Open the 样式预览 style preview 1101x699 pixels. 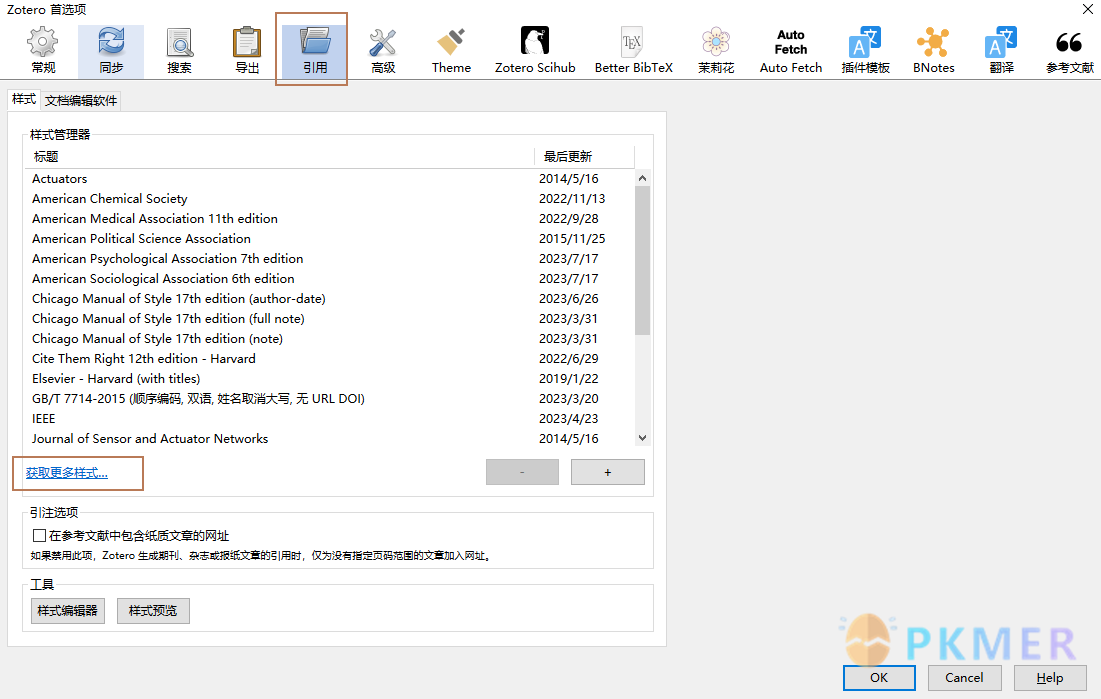click(x=153, y=610)
